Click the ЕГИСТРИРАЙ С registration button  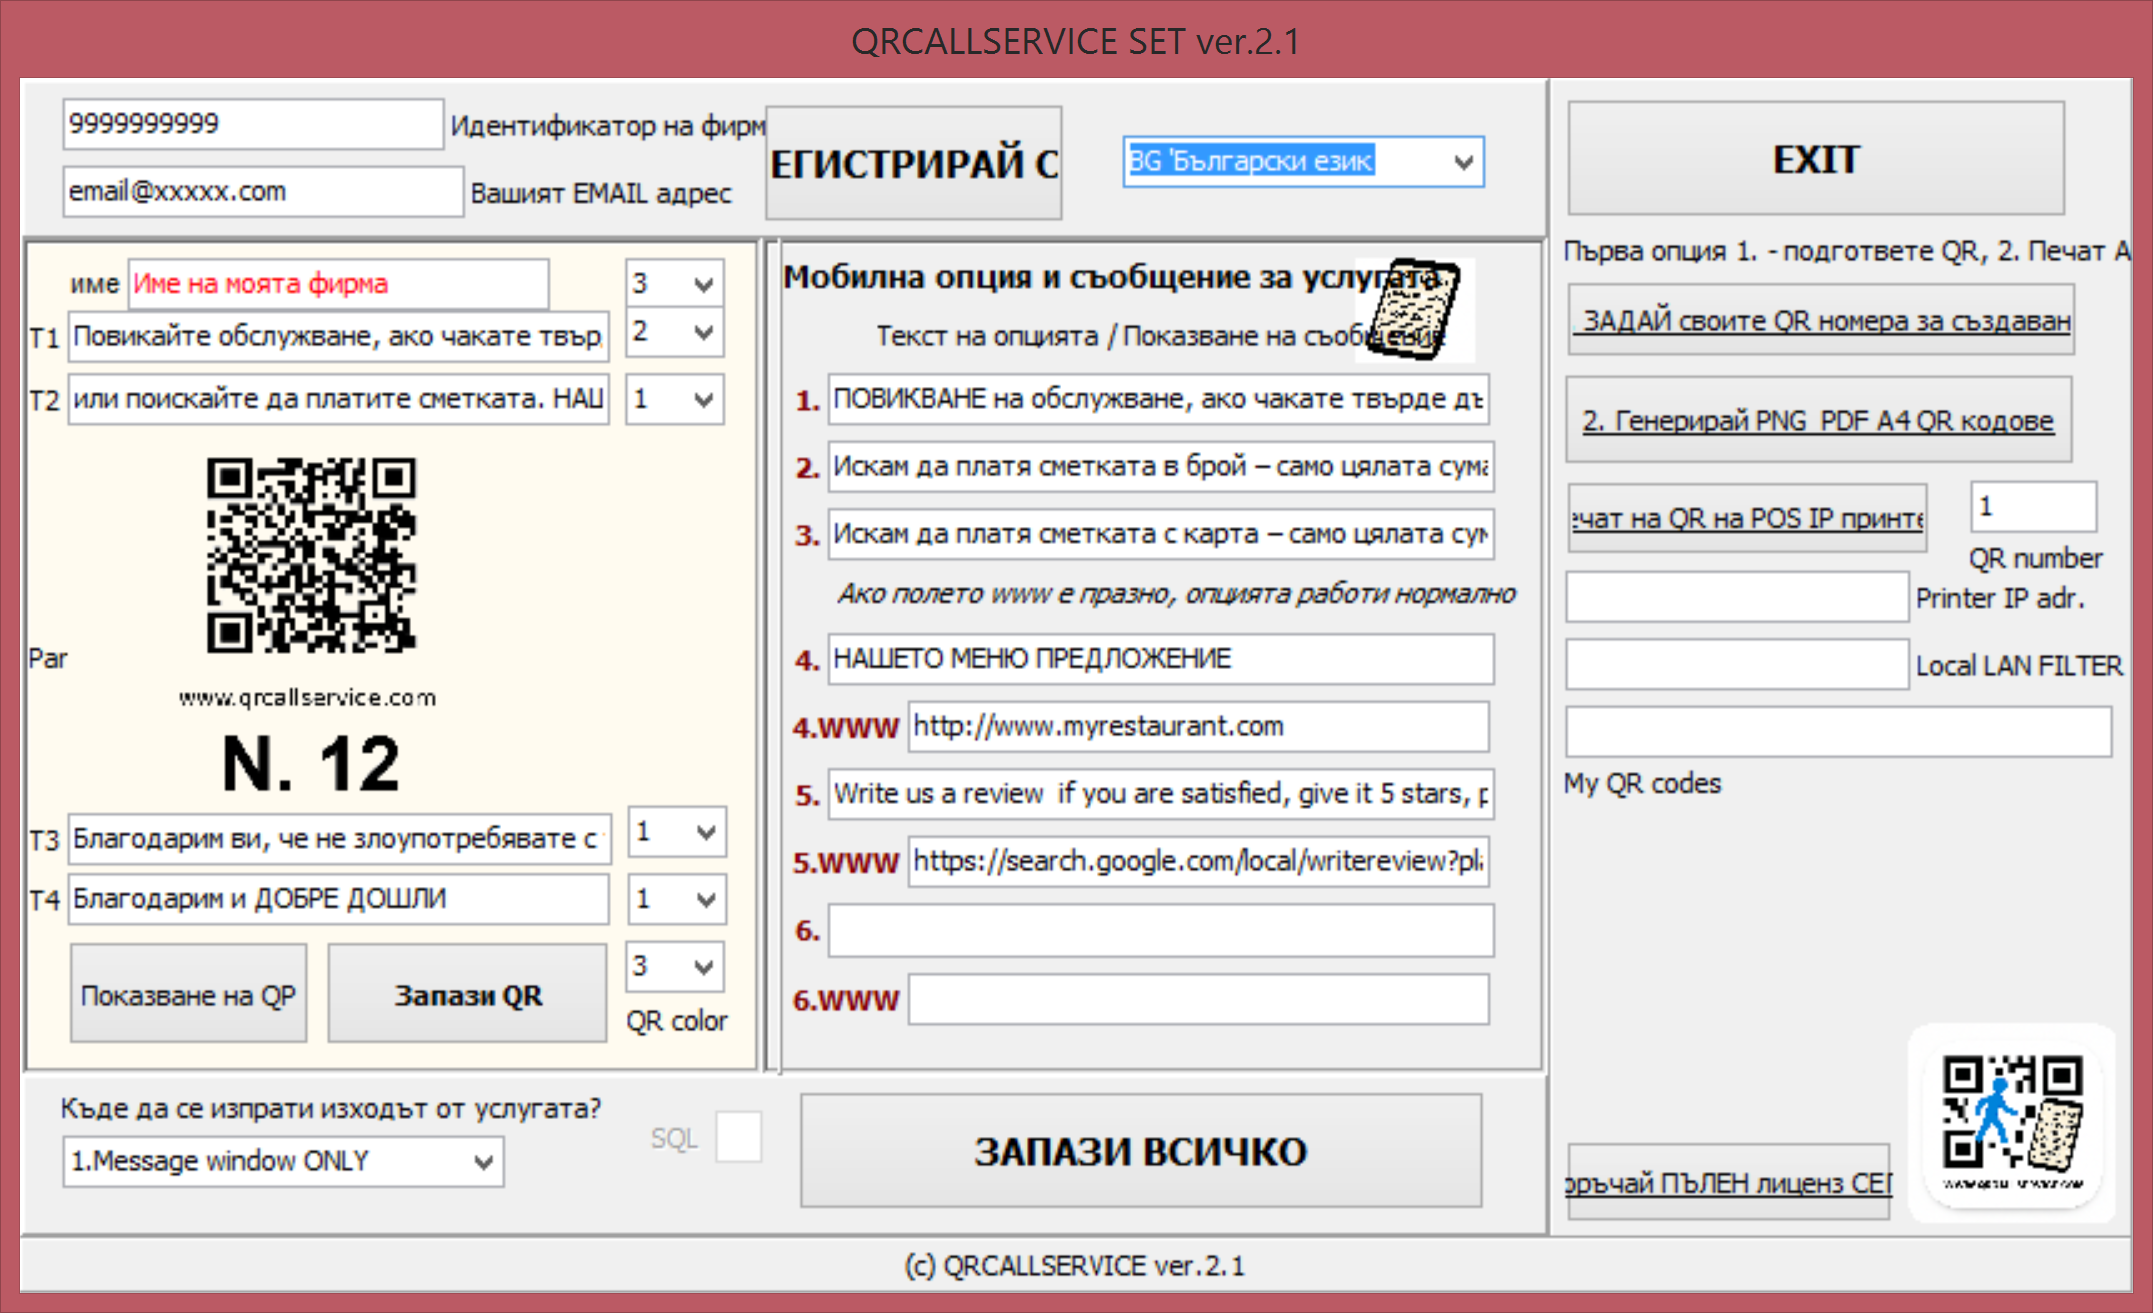(x=913, y=162)
